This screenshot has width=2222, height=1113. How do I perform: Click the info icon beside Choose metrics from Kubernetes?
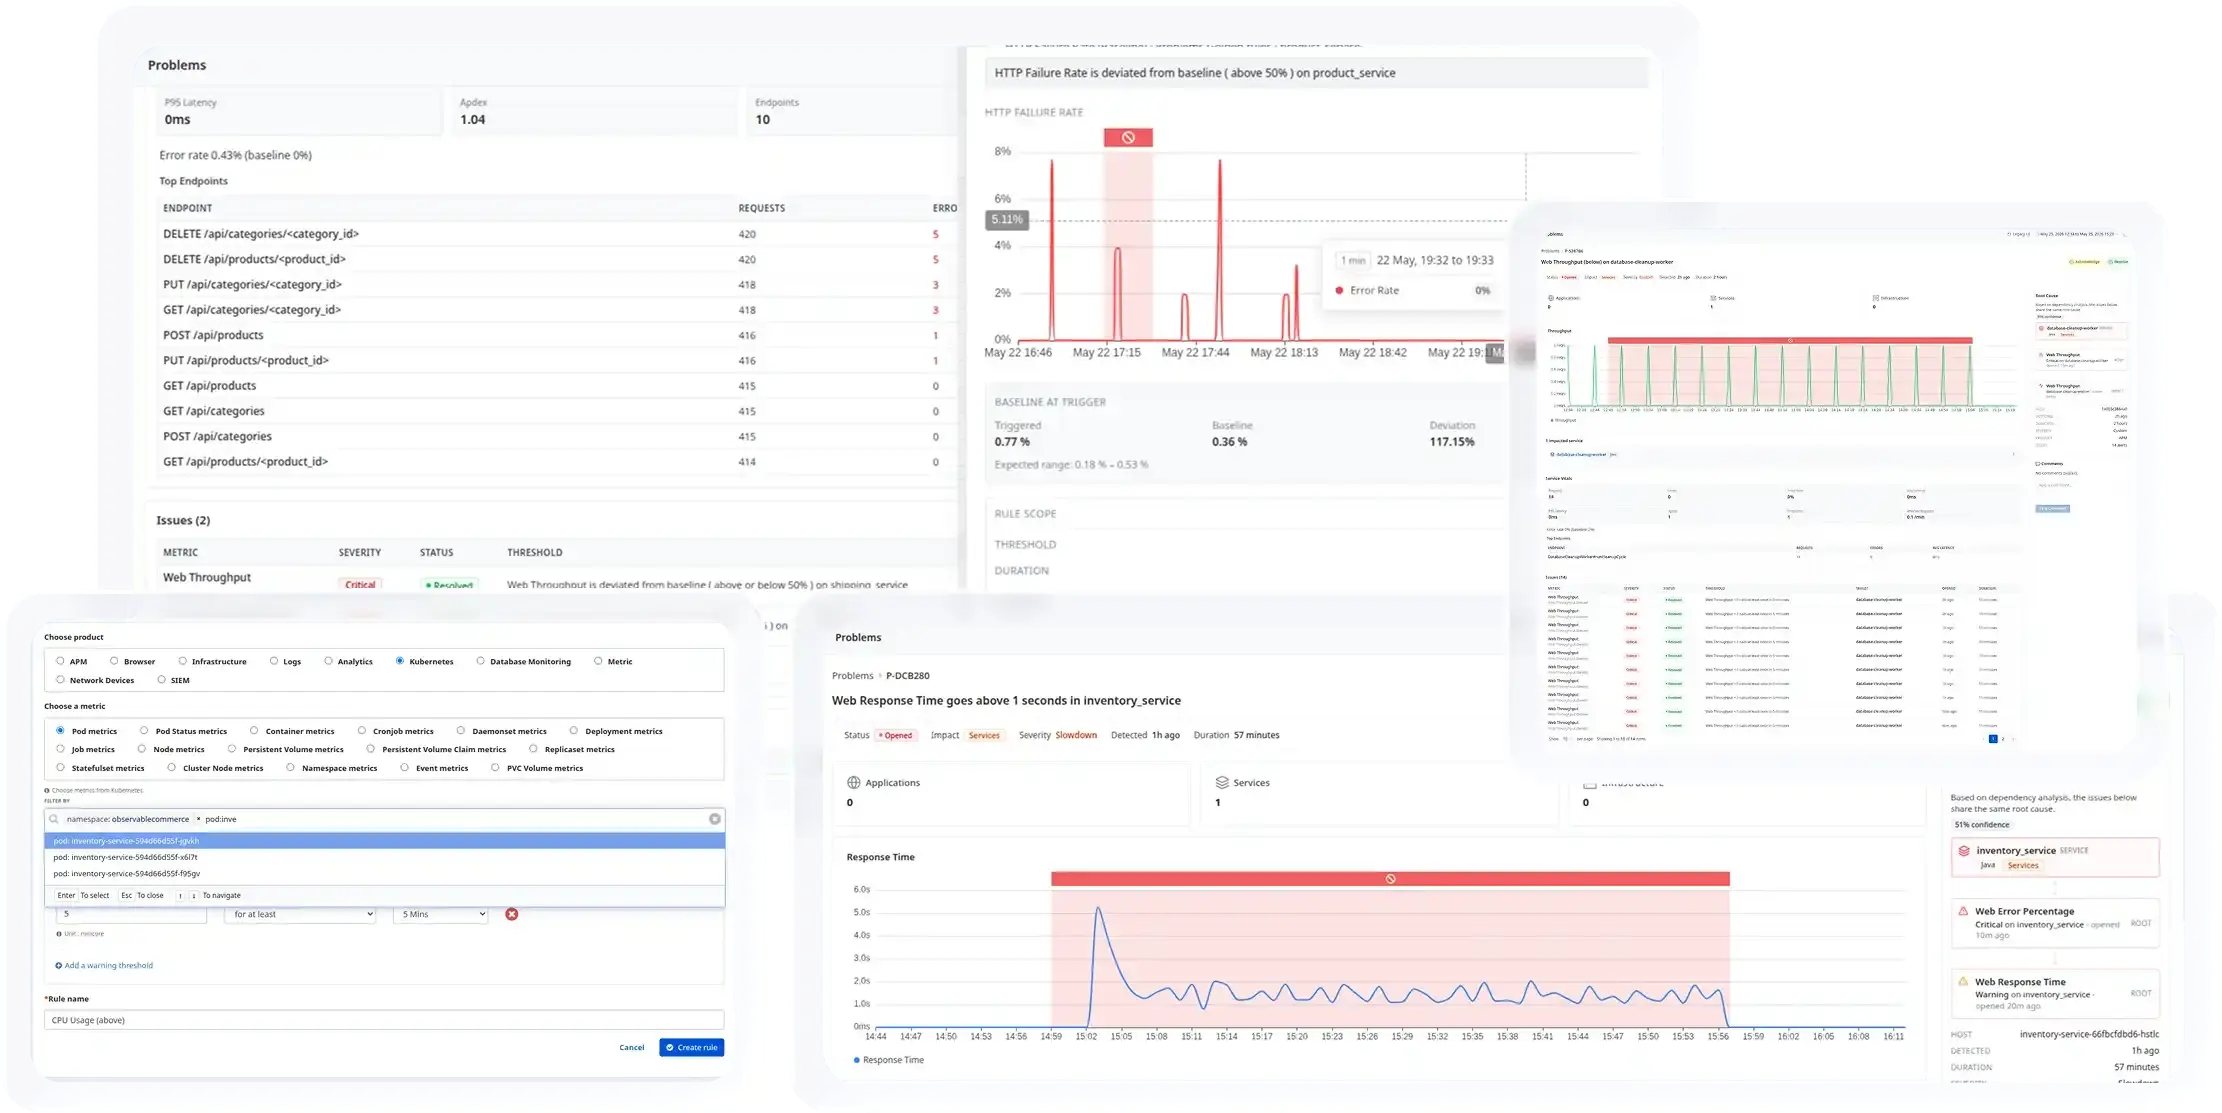point(47,791)
